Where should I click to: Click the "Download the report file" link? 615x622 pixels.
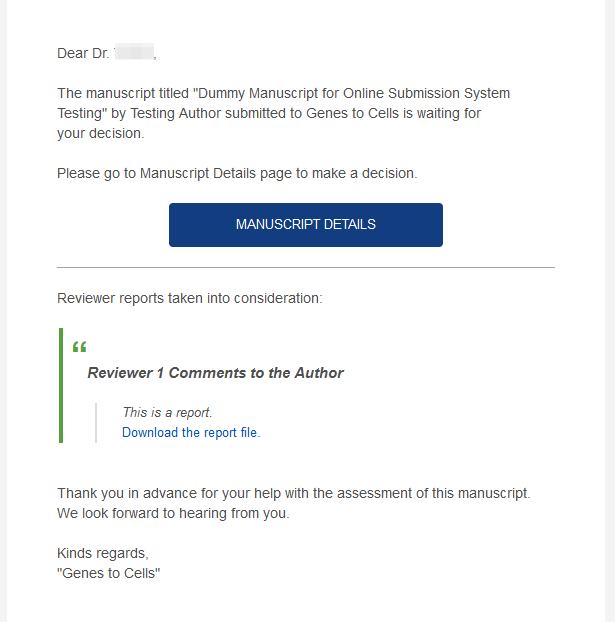coord(191,432)
